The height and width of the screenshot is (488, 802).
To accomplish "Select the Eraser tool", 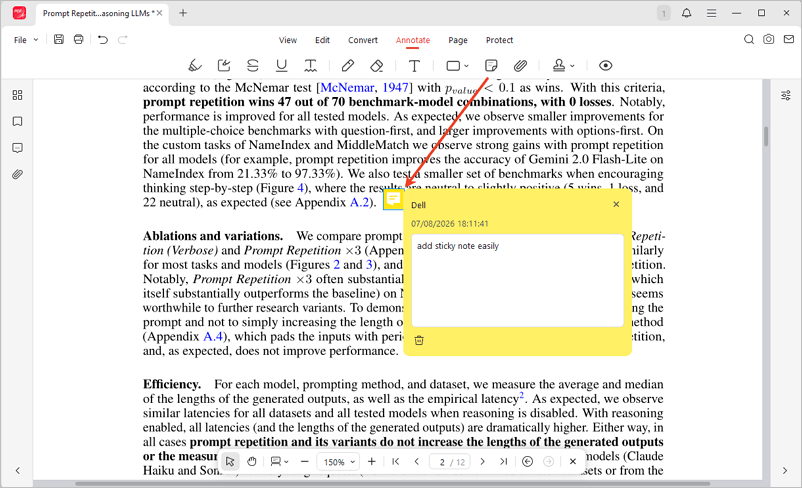I will point(376,65).
